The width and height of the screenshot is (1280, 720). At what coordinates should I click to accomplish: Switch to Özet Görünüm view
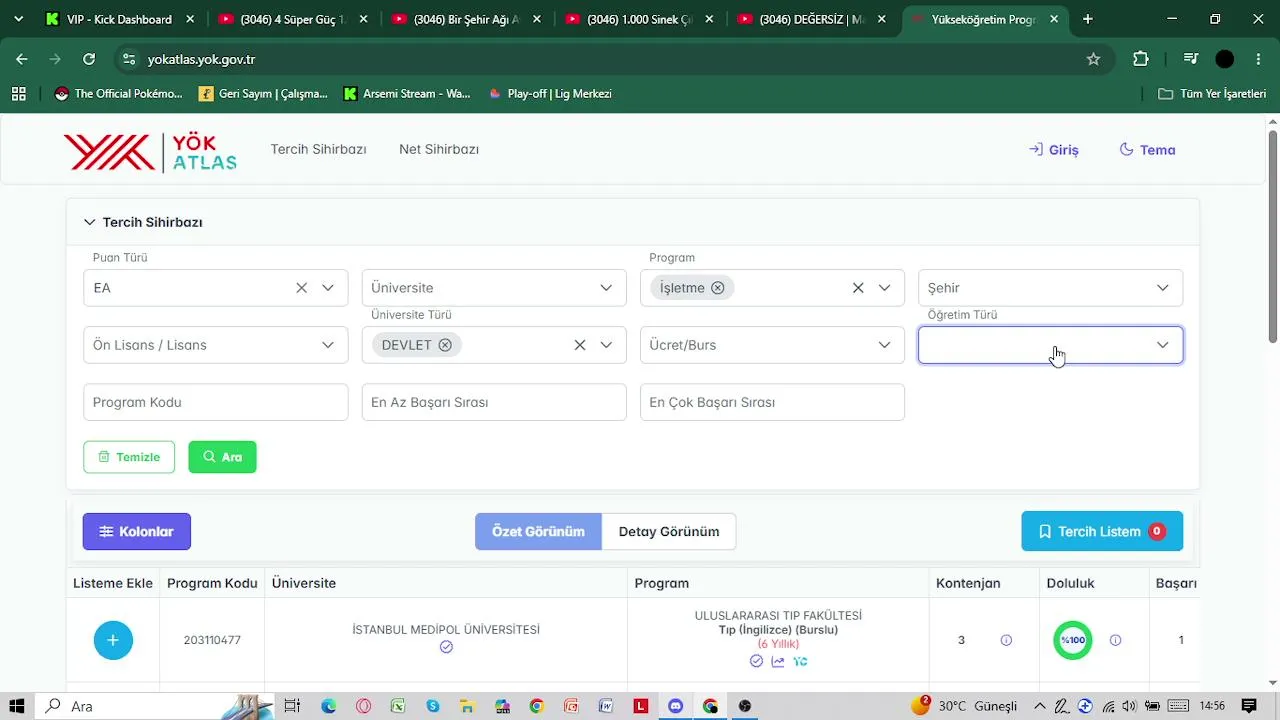(x=538, y=532)
